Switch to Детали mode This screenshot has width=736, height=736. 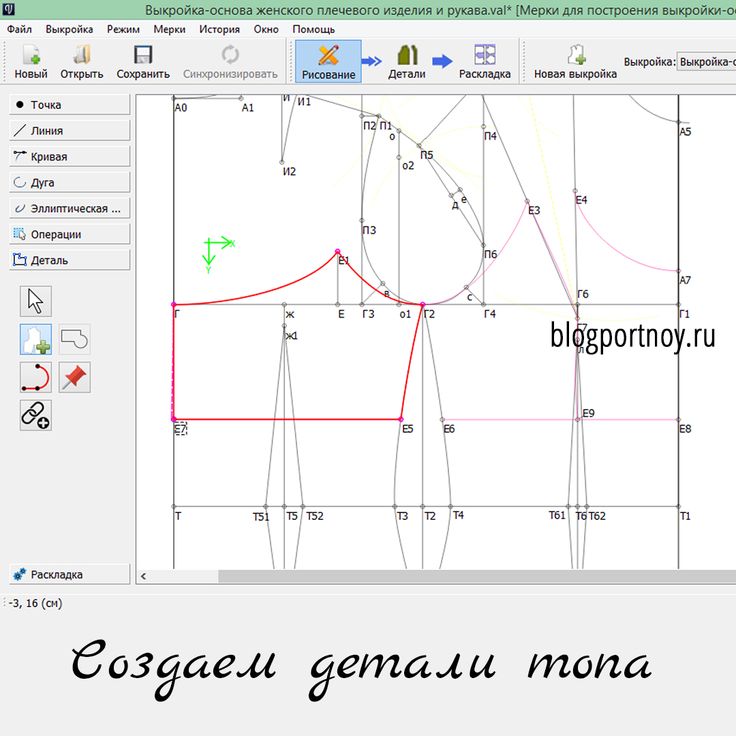tap(406, 61)
